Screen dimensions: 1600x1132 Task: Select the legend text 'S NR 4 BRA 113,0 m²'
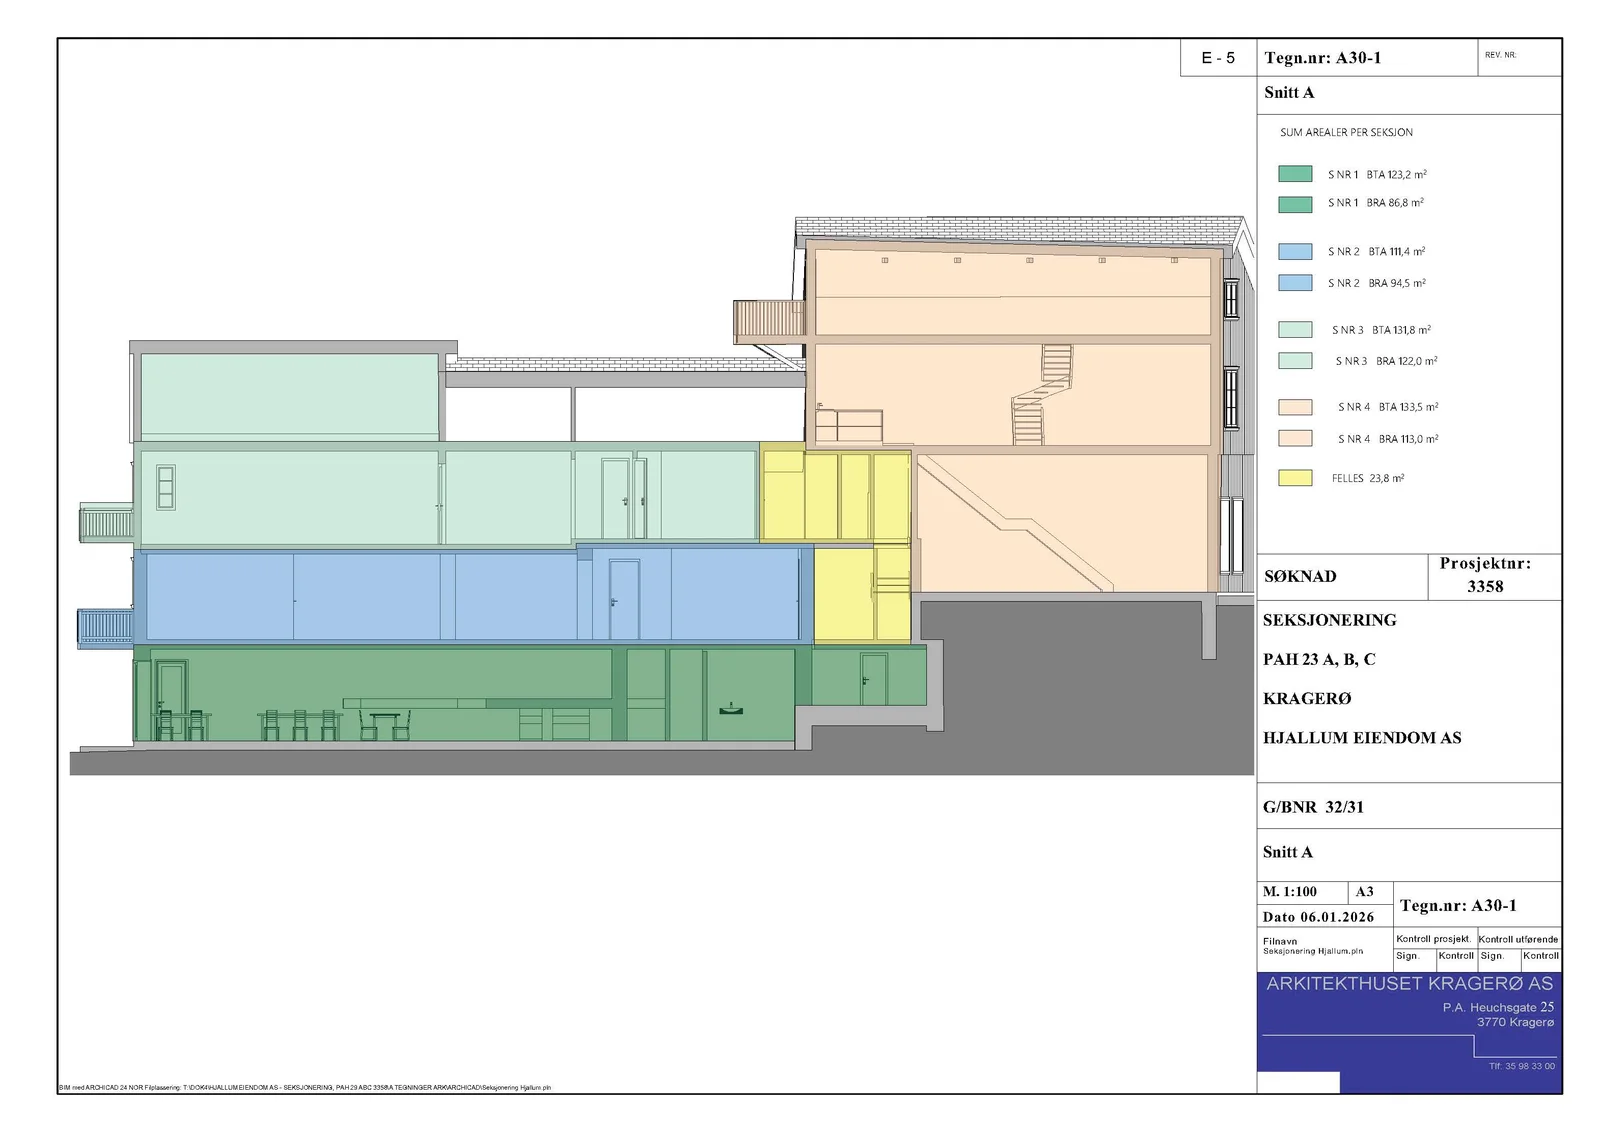1388,439
